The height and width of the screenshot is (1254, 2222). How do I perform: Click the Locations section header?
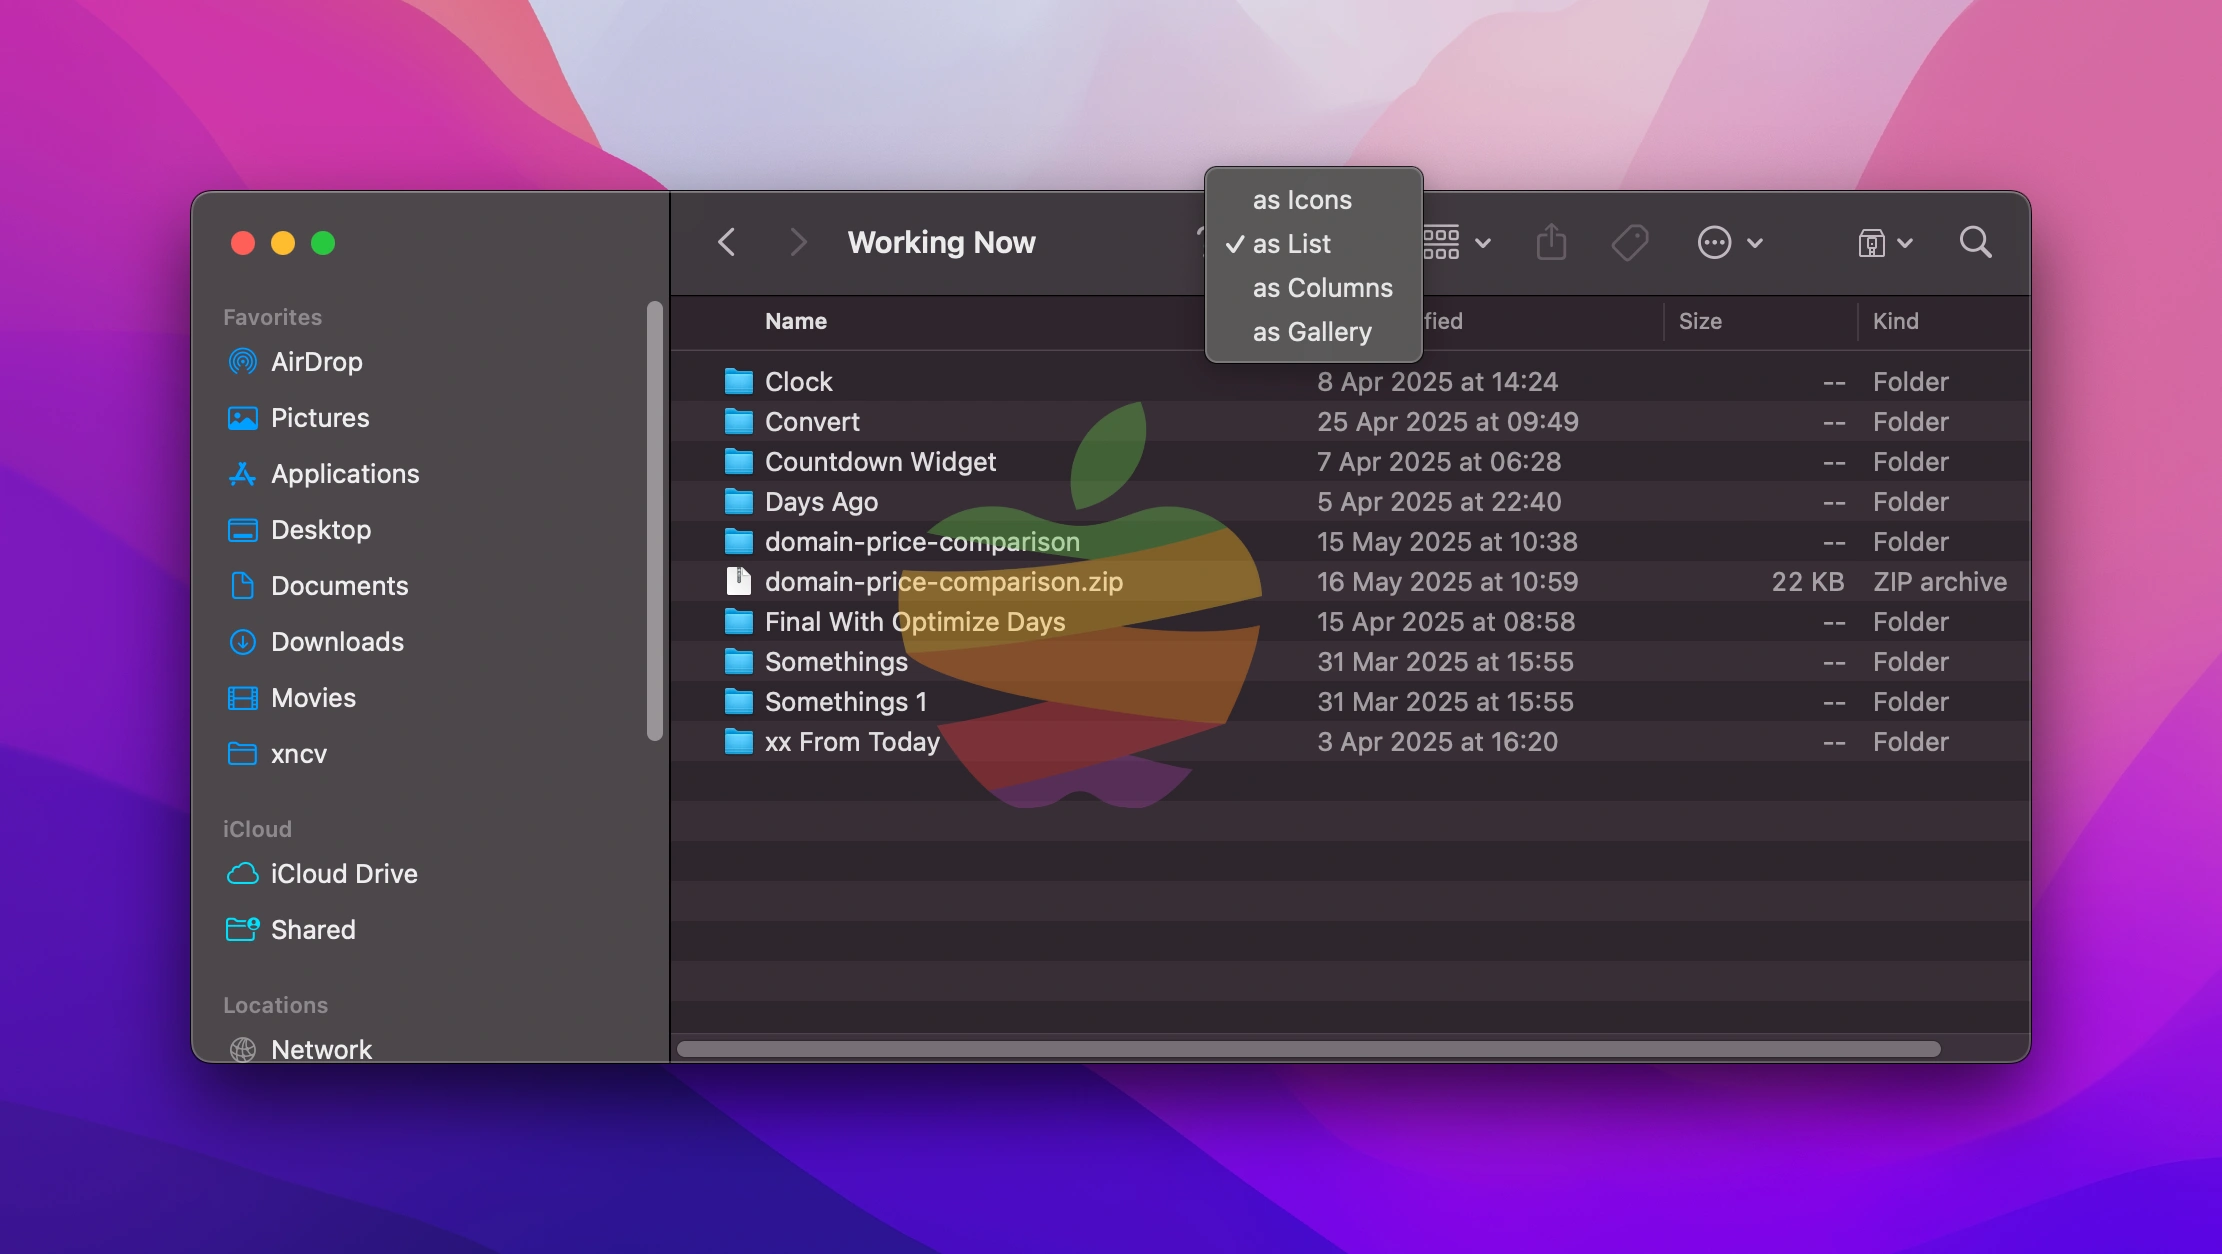click(275, 1005)
